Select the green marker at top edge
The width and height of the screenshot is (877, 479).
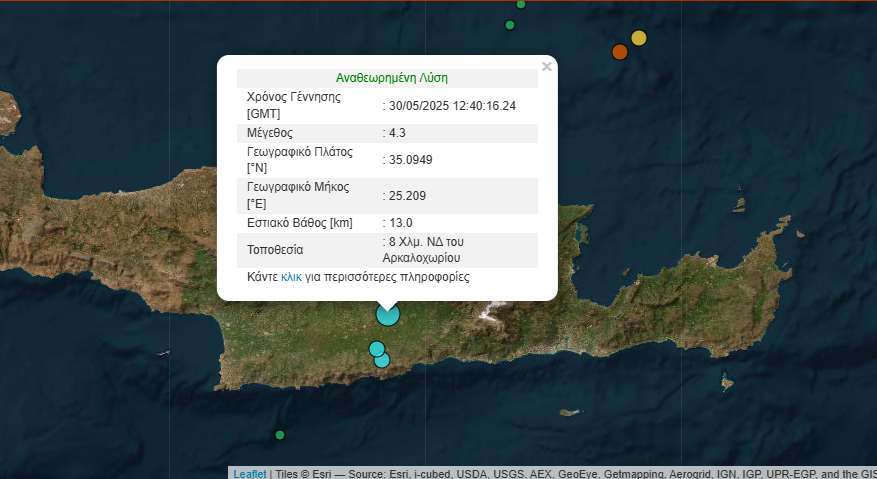click(520, 4)
